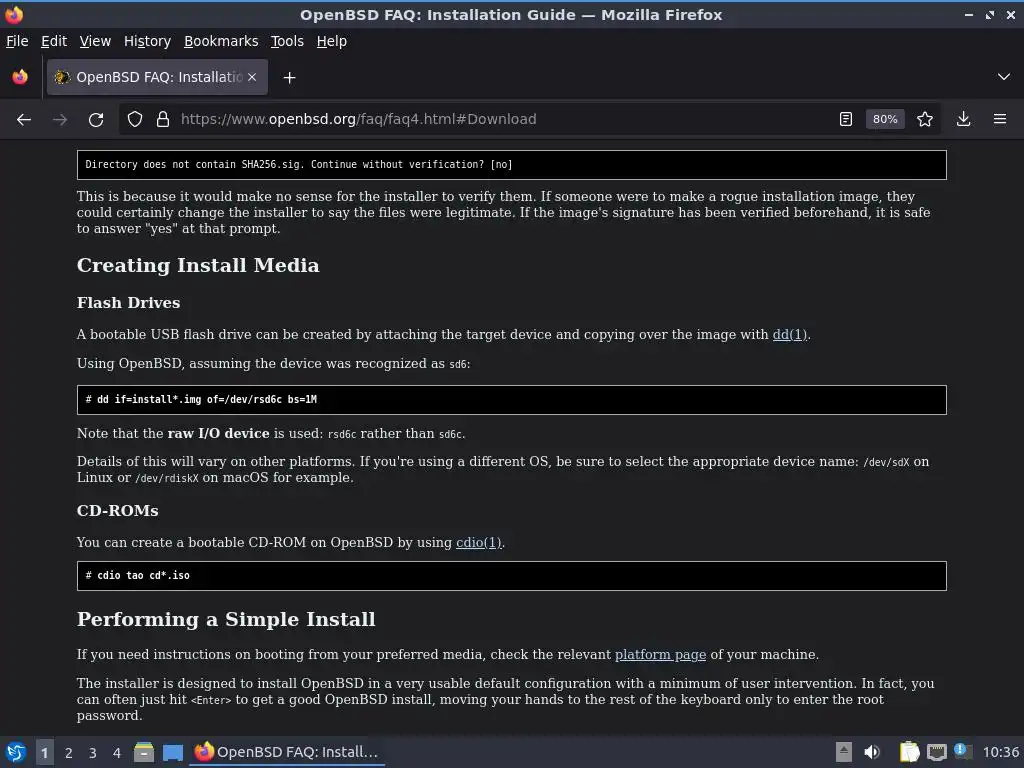Open the desktop start menu icon
The height and width of the screenshot is (768, 1024).
16,752
